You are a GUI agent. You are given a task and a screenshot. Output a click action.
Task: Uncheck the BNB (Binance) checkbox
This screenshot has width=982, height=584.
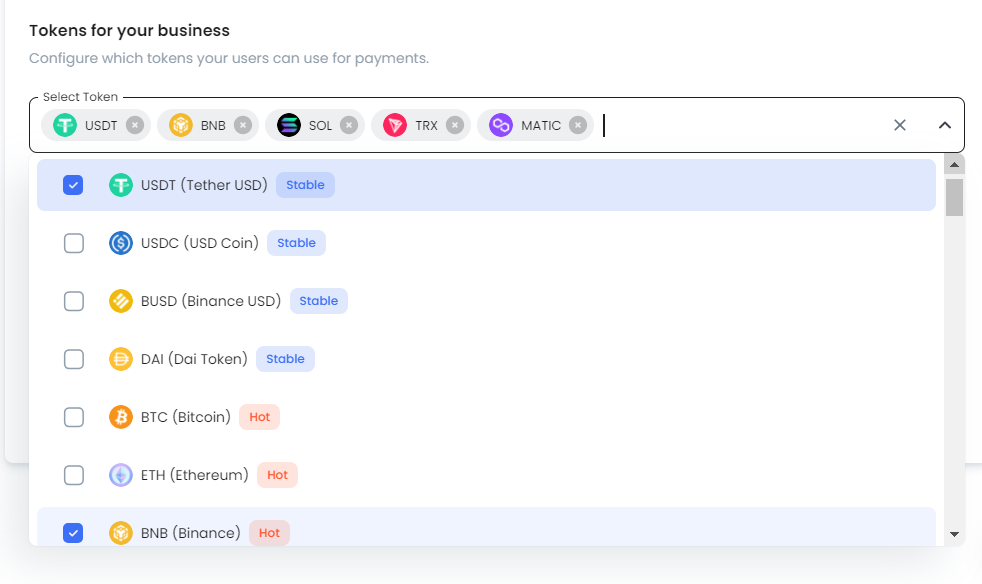(73, 533)
